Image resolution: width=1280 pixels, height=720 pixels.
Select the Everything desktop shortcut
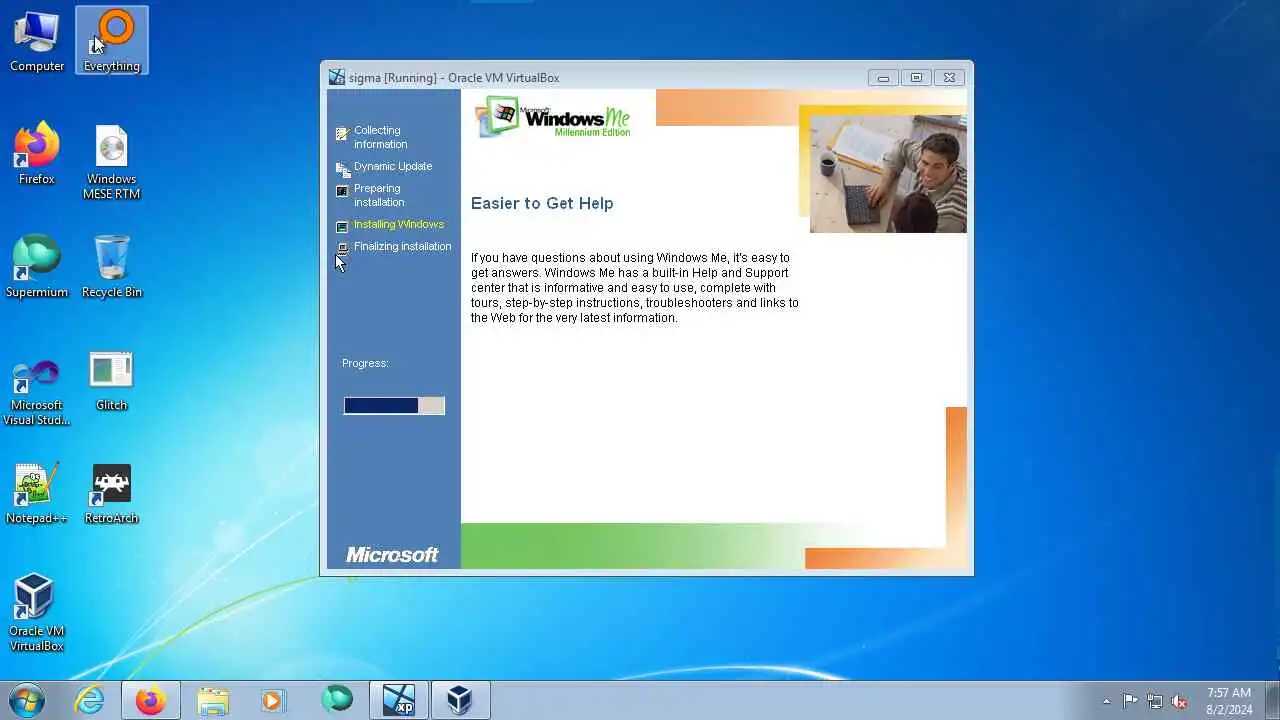click(112, 42)
